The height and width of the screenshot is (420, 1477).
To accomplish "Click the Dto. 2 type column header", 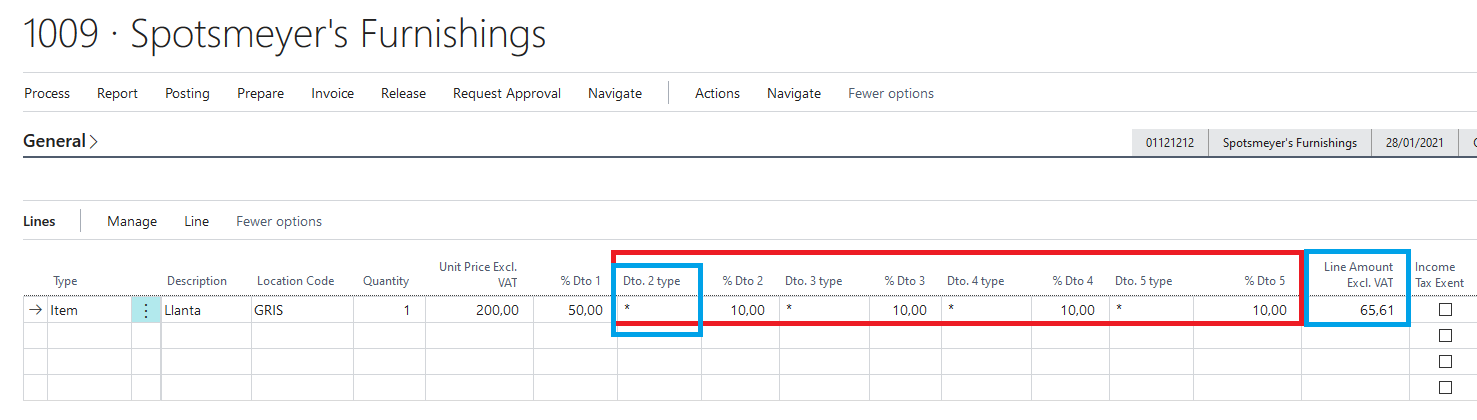I will tap(652, 281).
